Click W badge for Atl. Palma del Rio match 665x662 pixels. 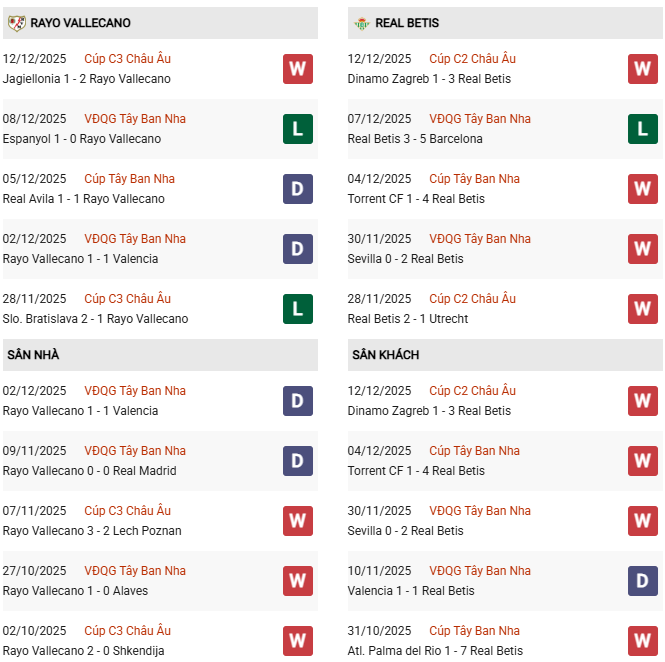(643, 641)
